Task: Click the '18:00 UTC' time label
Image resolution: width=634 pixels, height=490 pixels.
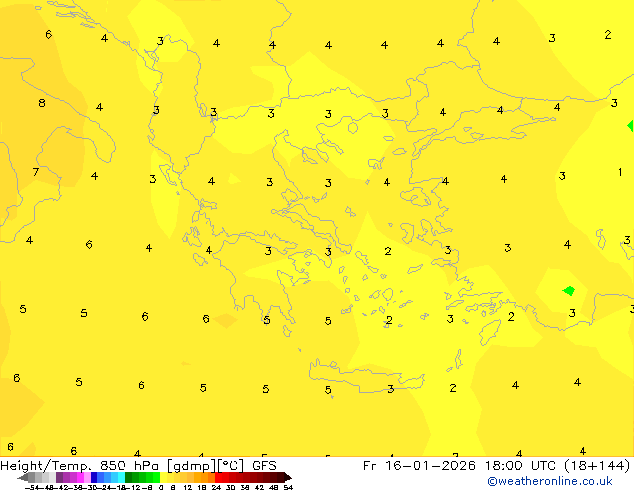Action: click(522, 466)
